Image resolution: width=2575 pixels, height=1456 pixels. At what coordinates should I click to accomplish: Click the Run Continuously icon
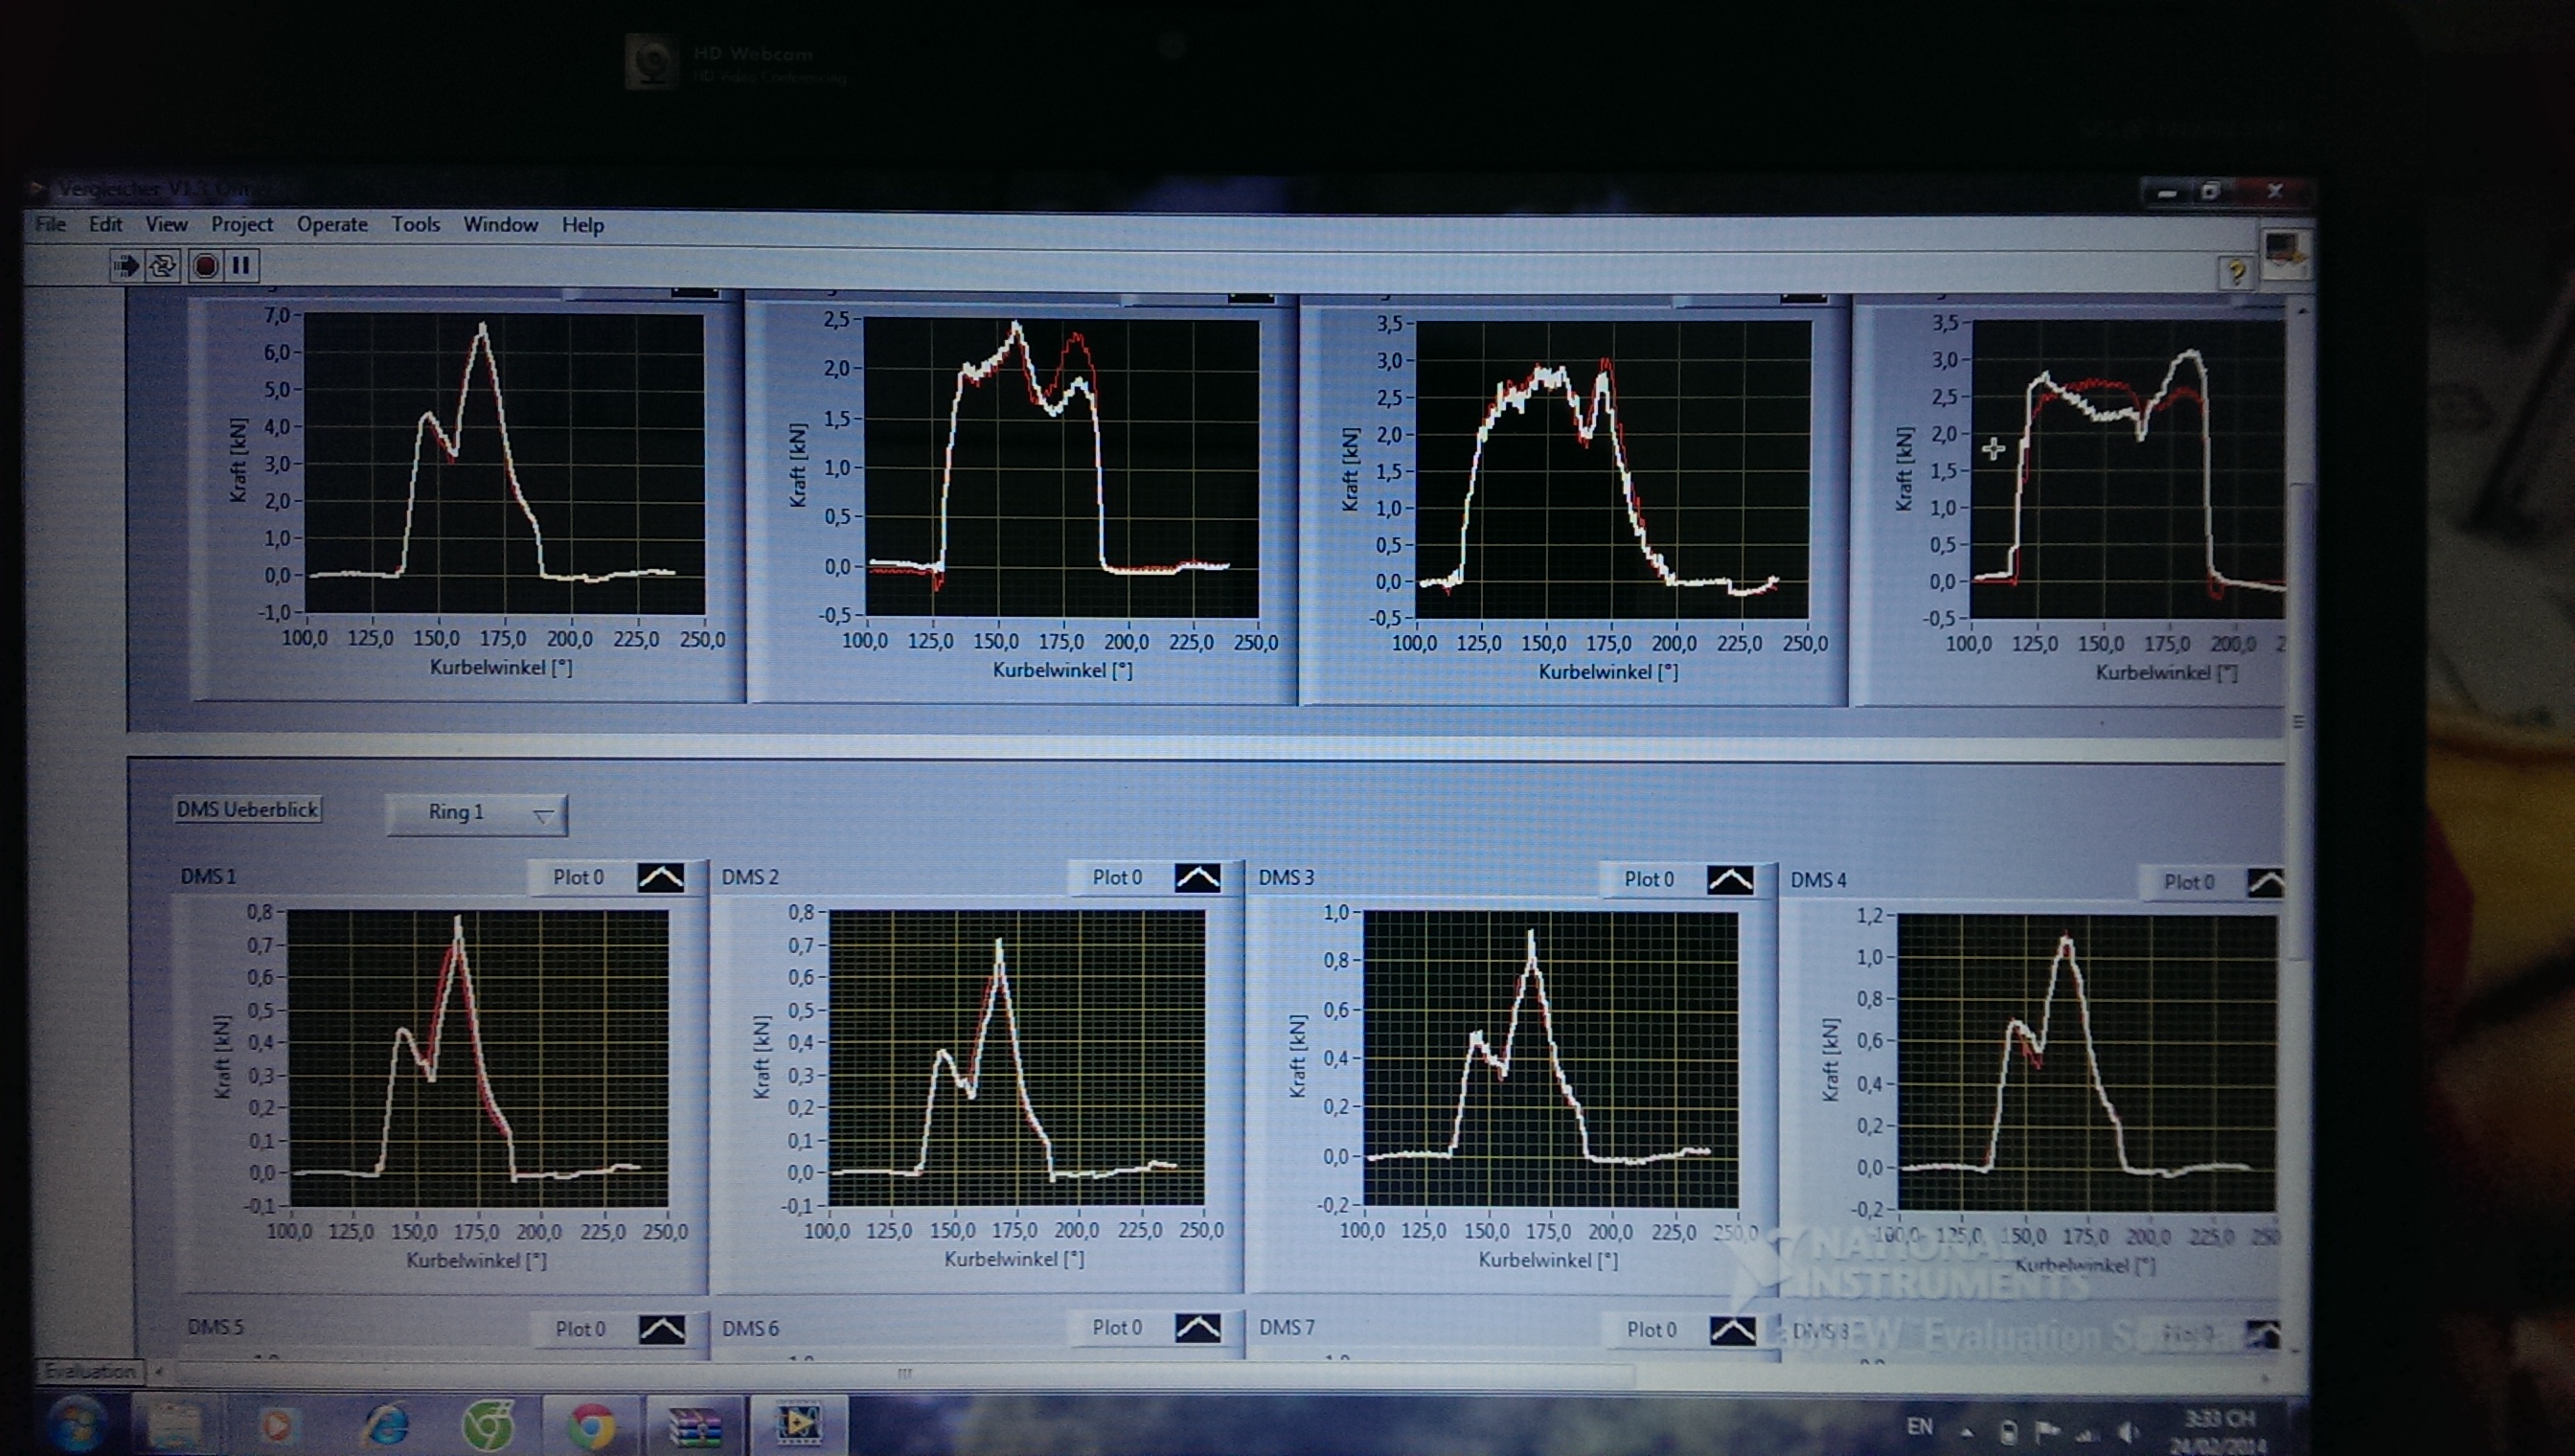163,266
